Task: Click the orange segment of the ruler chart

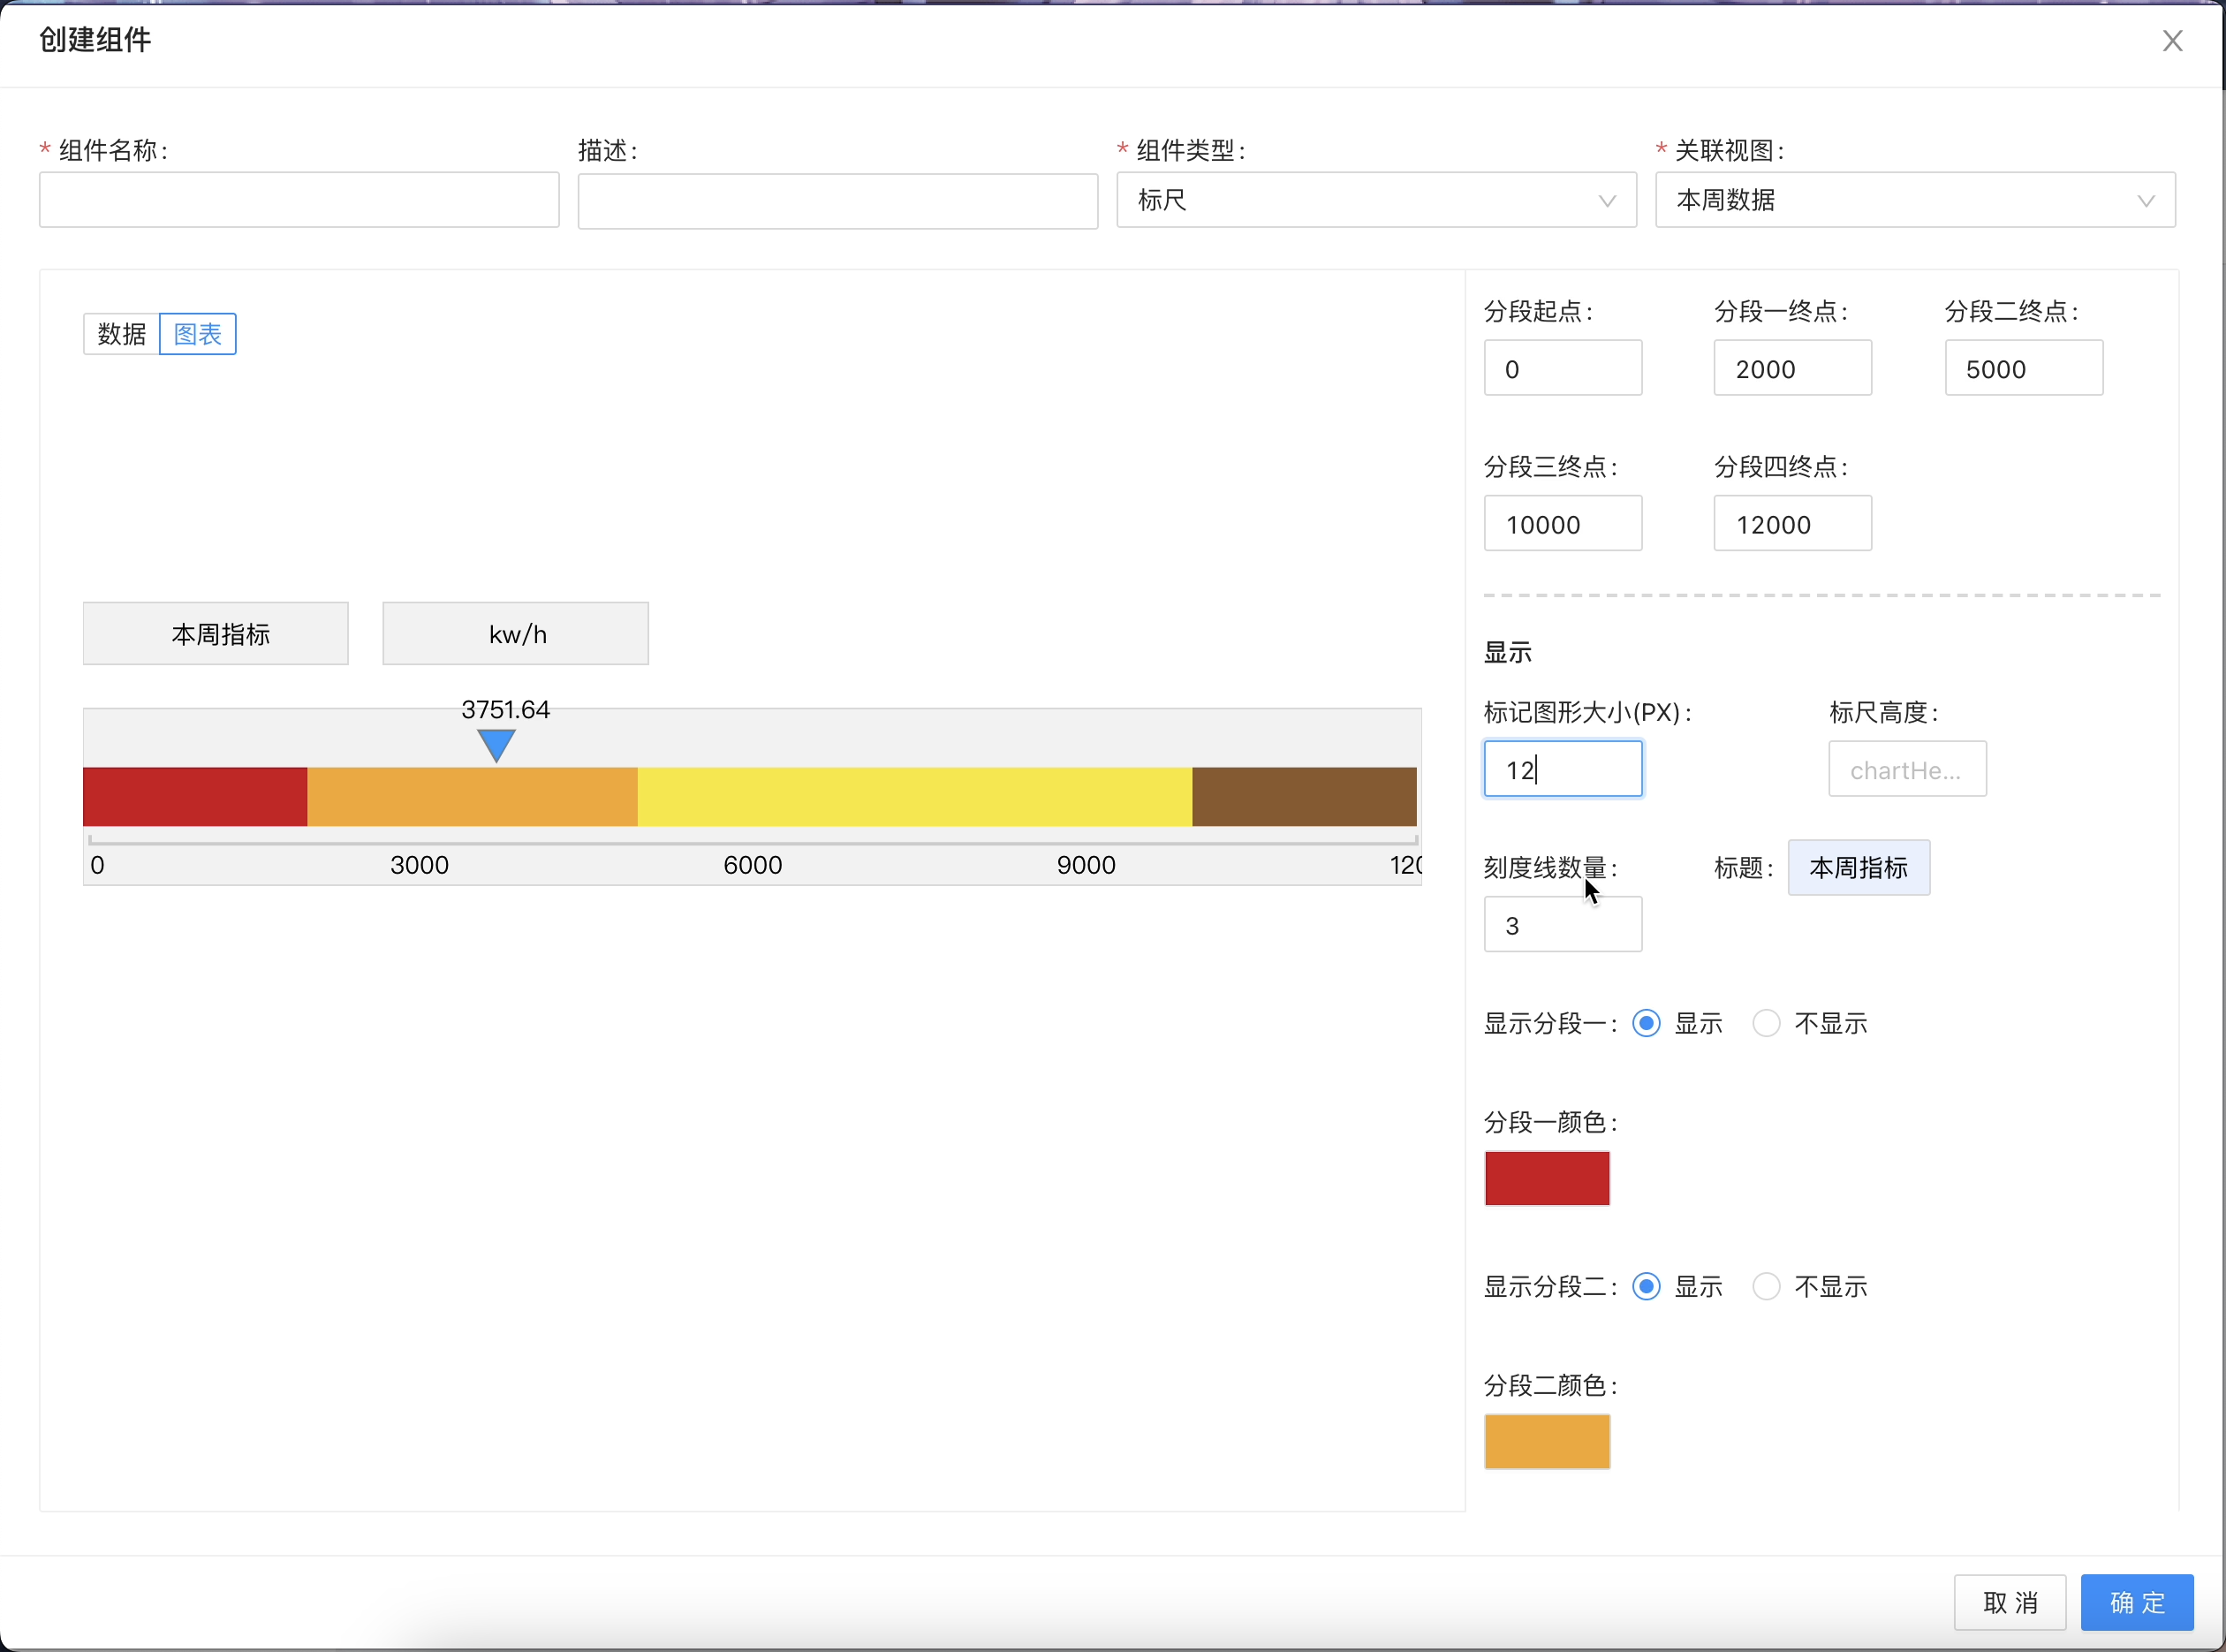Action: point(472,797)
